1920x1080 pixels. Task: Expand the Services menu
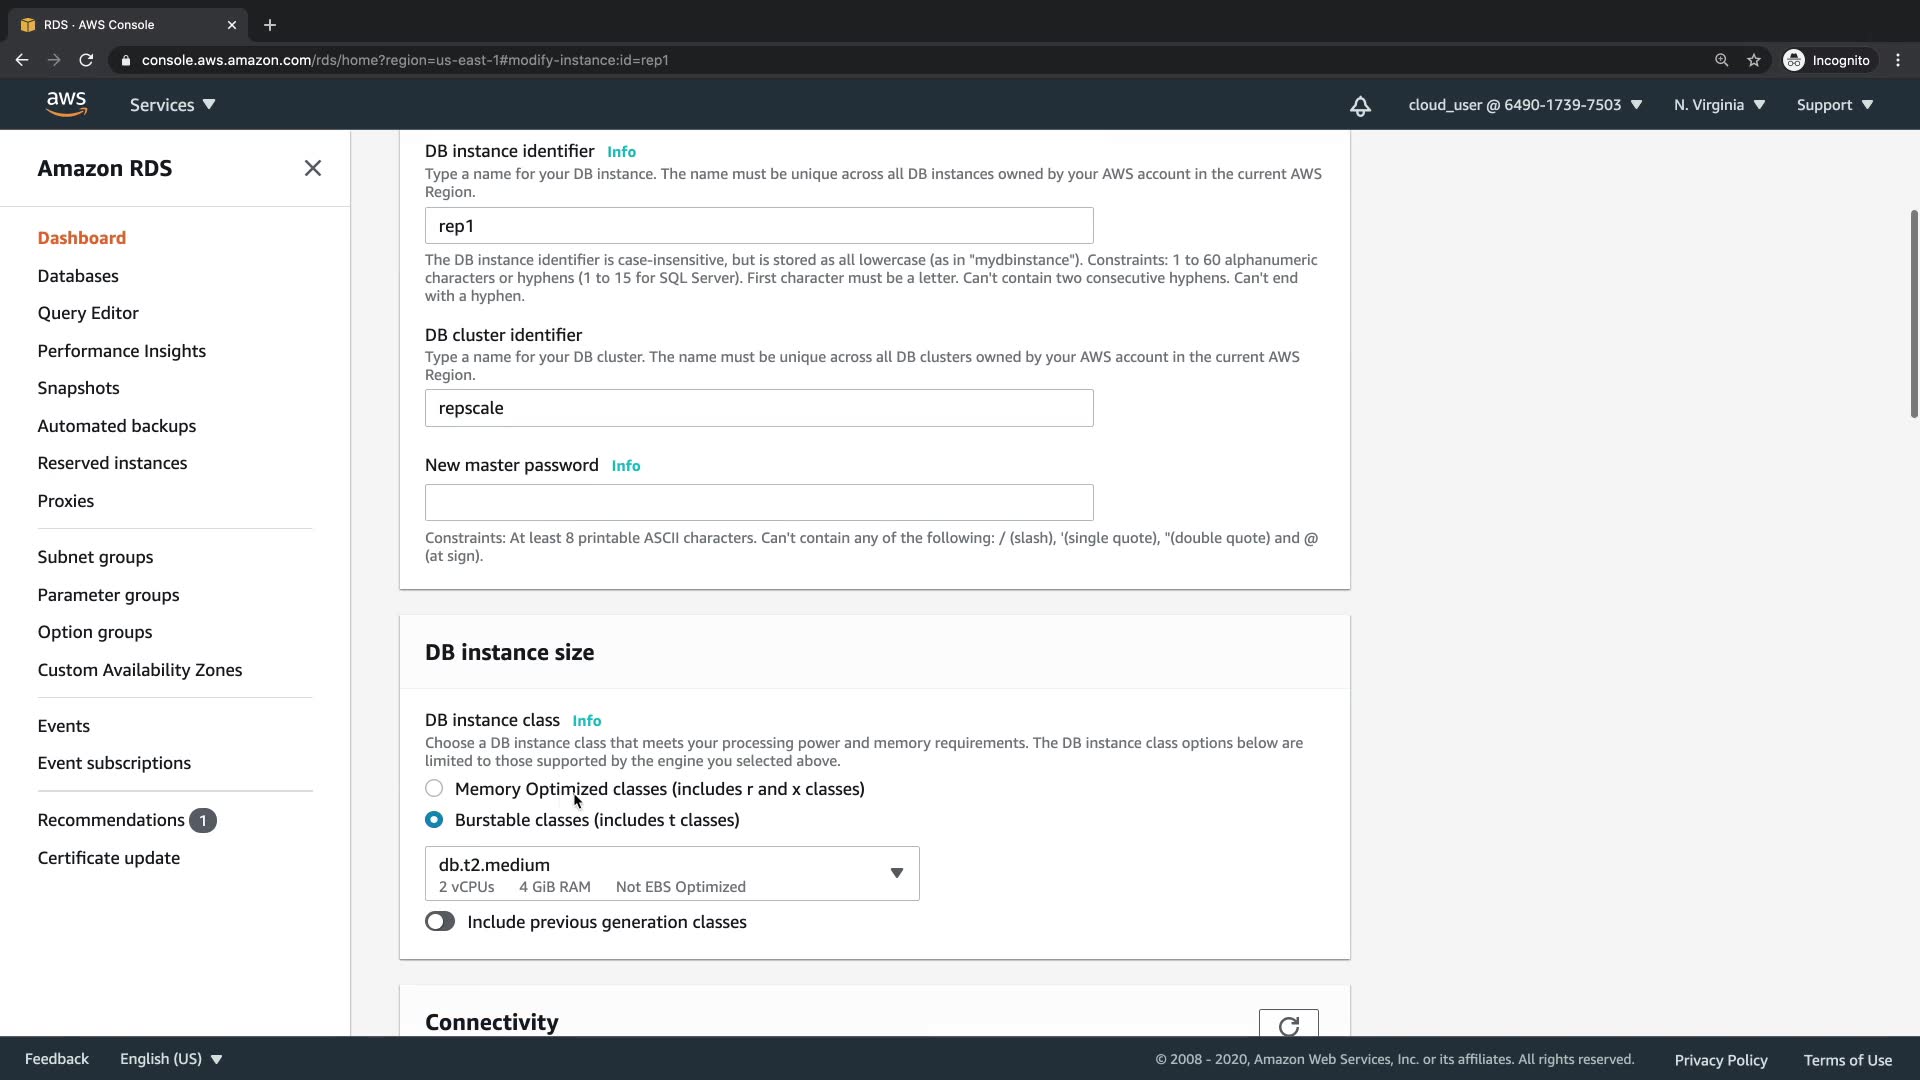coord(172,105)
